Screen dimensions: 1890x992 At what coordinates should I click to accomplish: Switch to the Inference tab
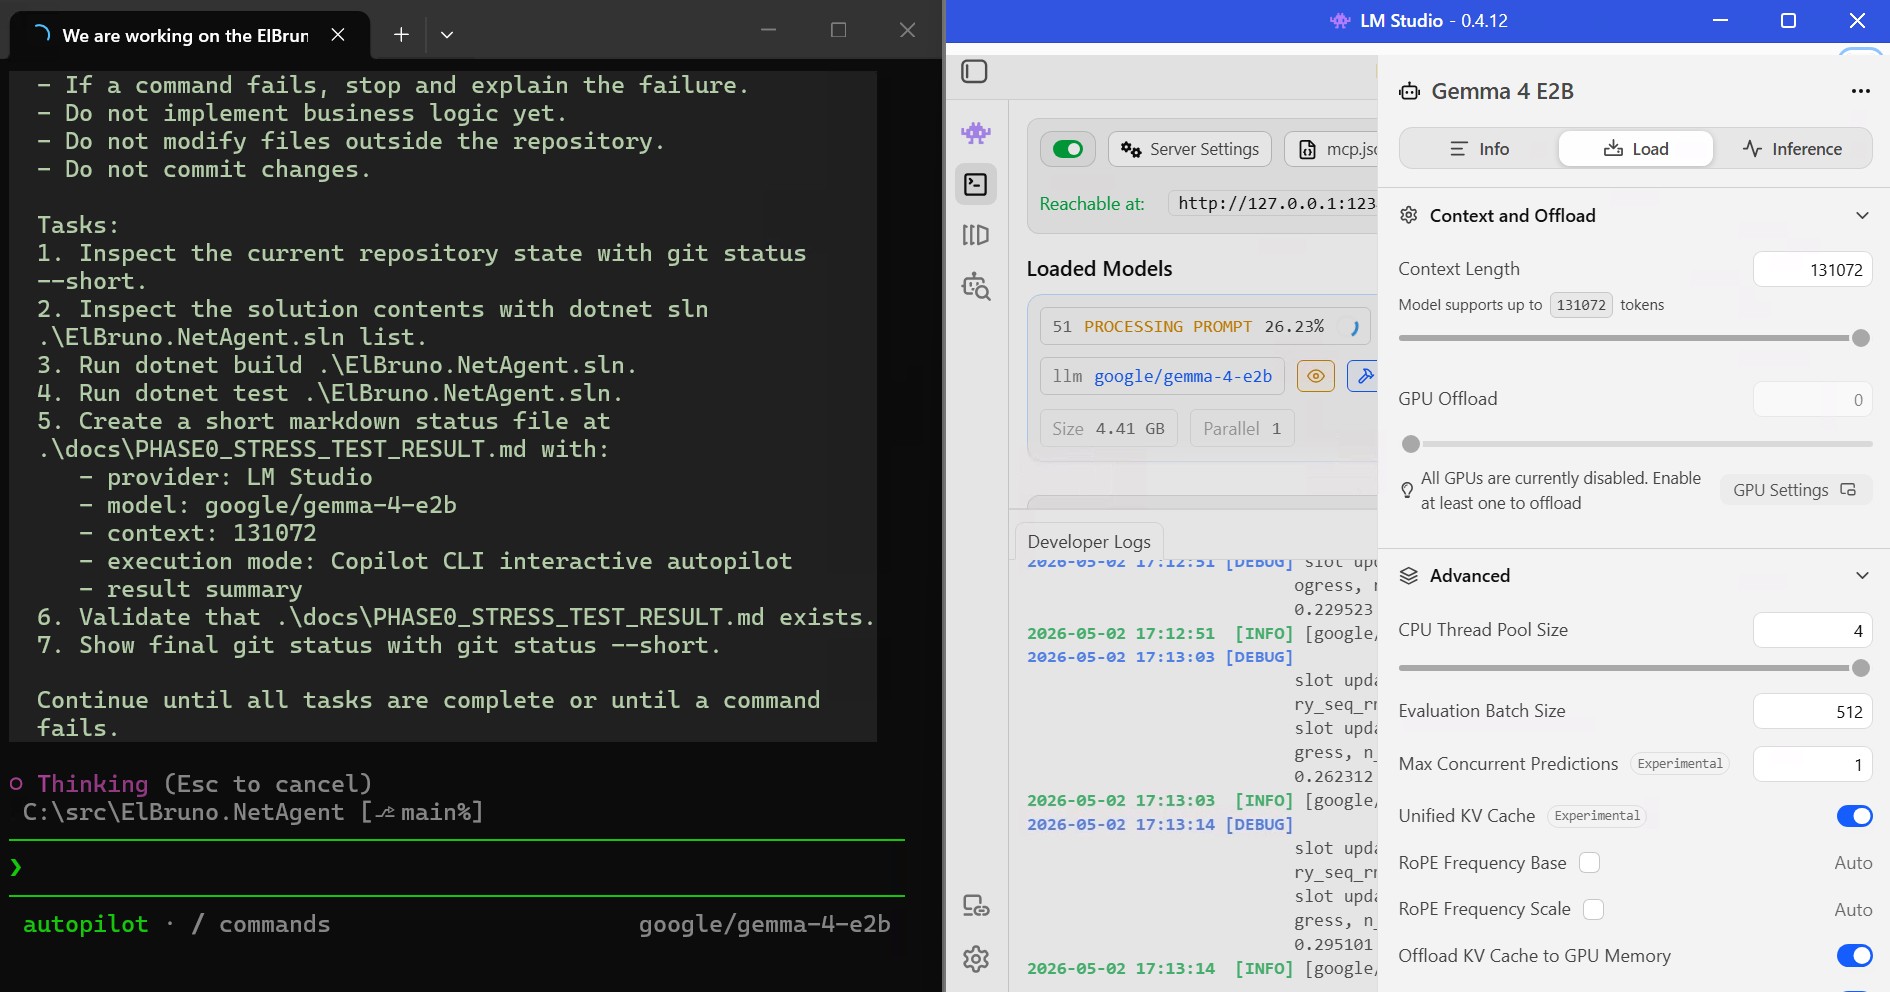pyautogui.click(x=1792, y=149)
